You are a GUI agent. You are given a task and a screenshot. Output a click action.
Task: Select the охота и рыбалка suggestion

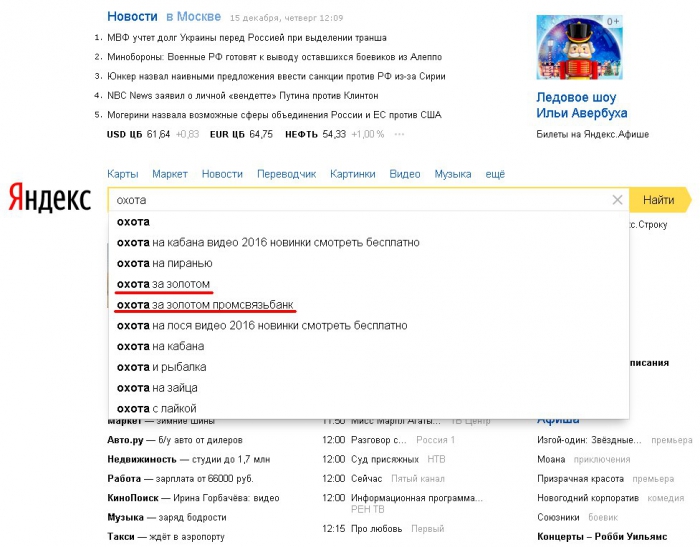click(369, 367)
